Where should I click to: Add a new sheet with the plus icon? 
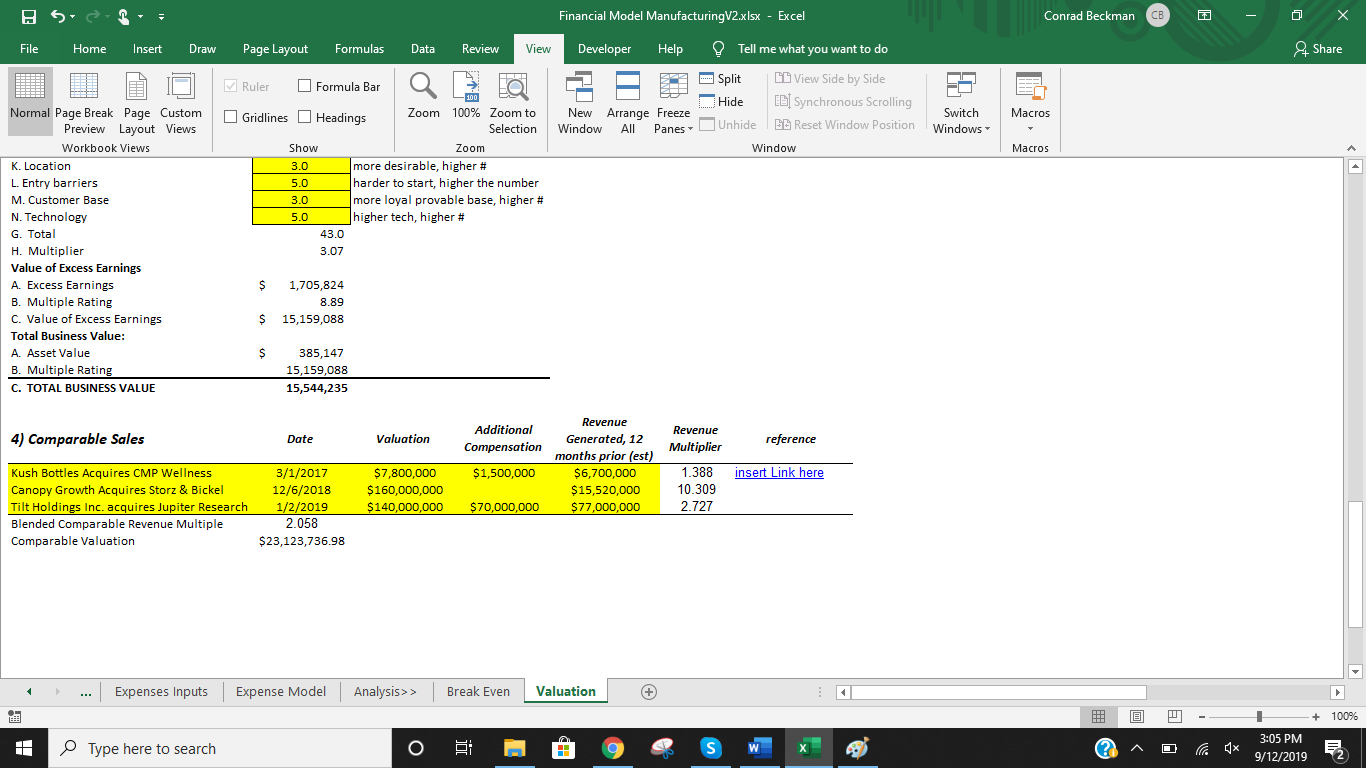tap(649, 691)
